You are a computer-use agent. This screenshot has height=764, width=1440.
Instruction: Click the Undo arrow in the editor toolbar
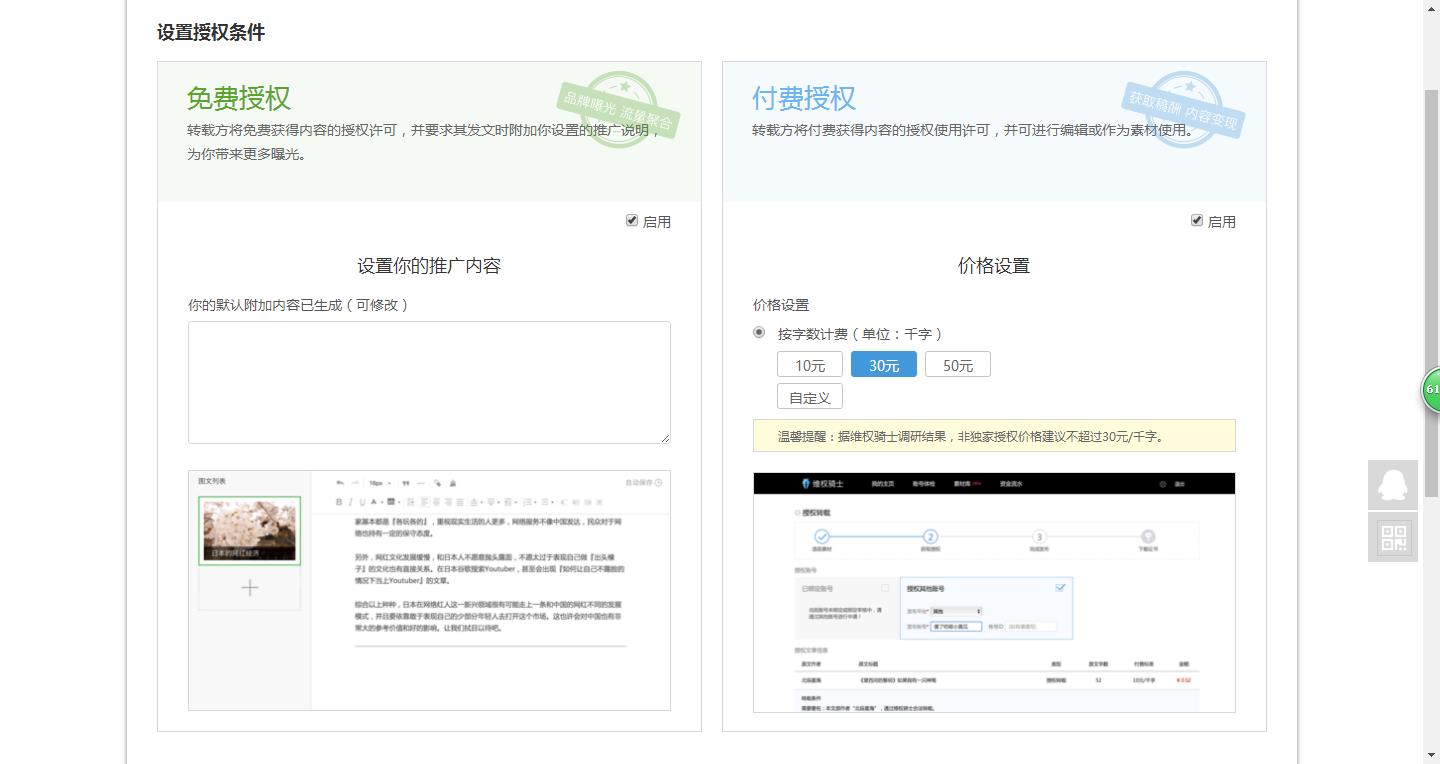(x=338, y=481)
